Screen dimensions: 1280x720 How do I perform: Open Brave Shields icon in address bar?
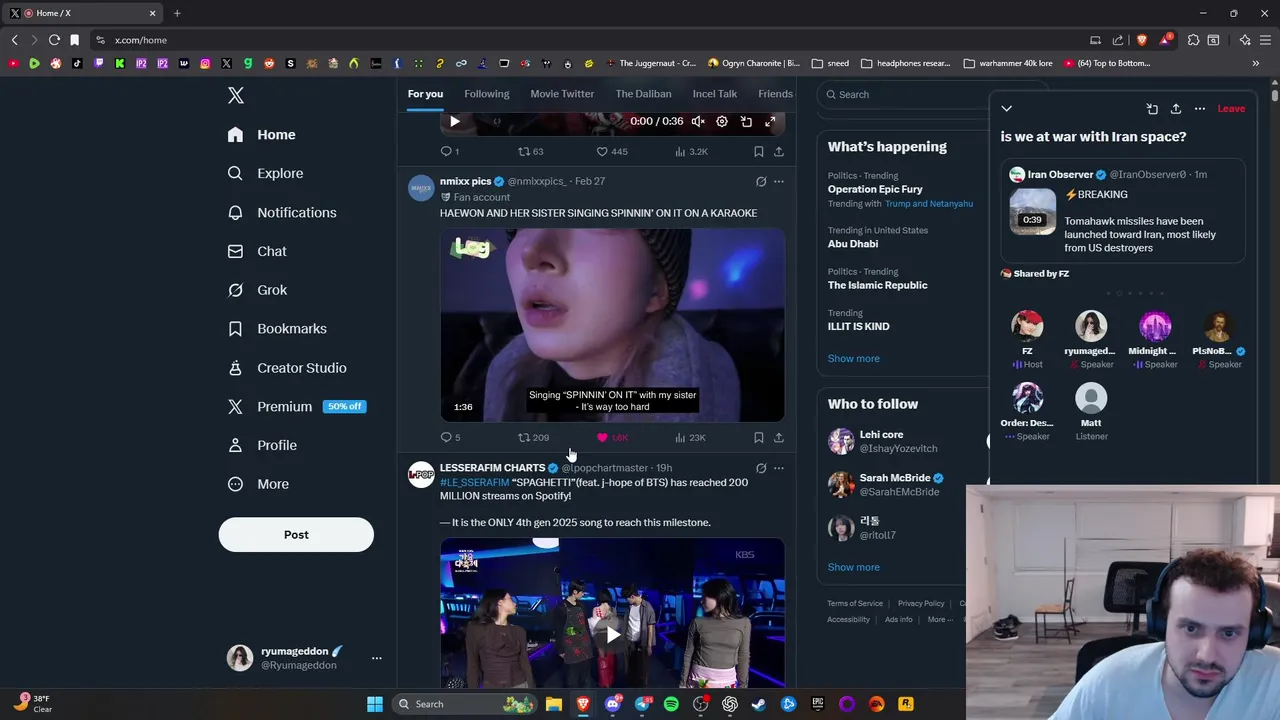pyautogui.click(x=1142, y=40)
